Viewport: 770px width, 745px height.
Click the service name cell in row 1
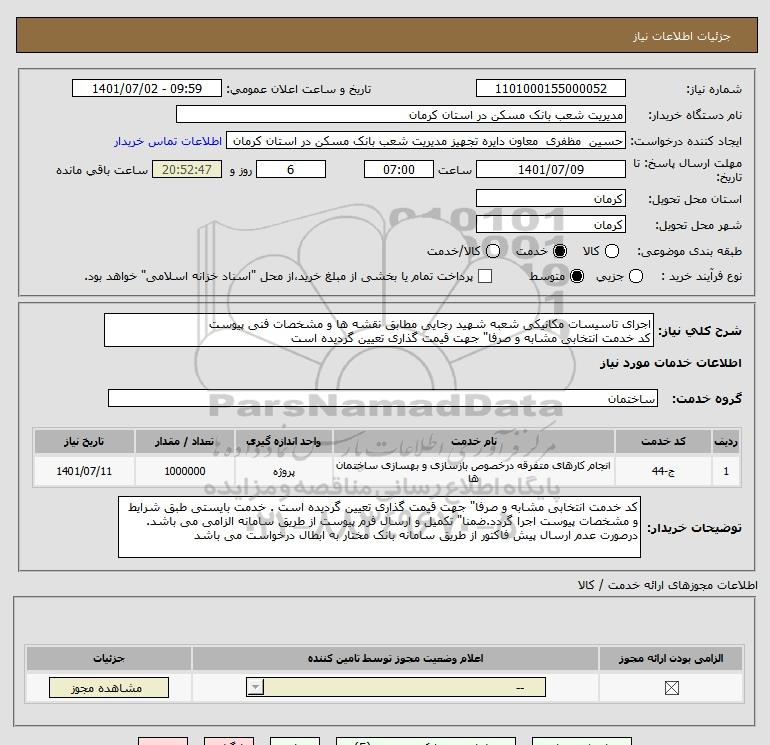point(473,471)
